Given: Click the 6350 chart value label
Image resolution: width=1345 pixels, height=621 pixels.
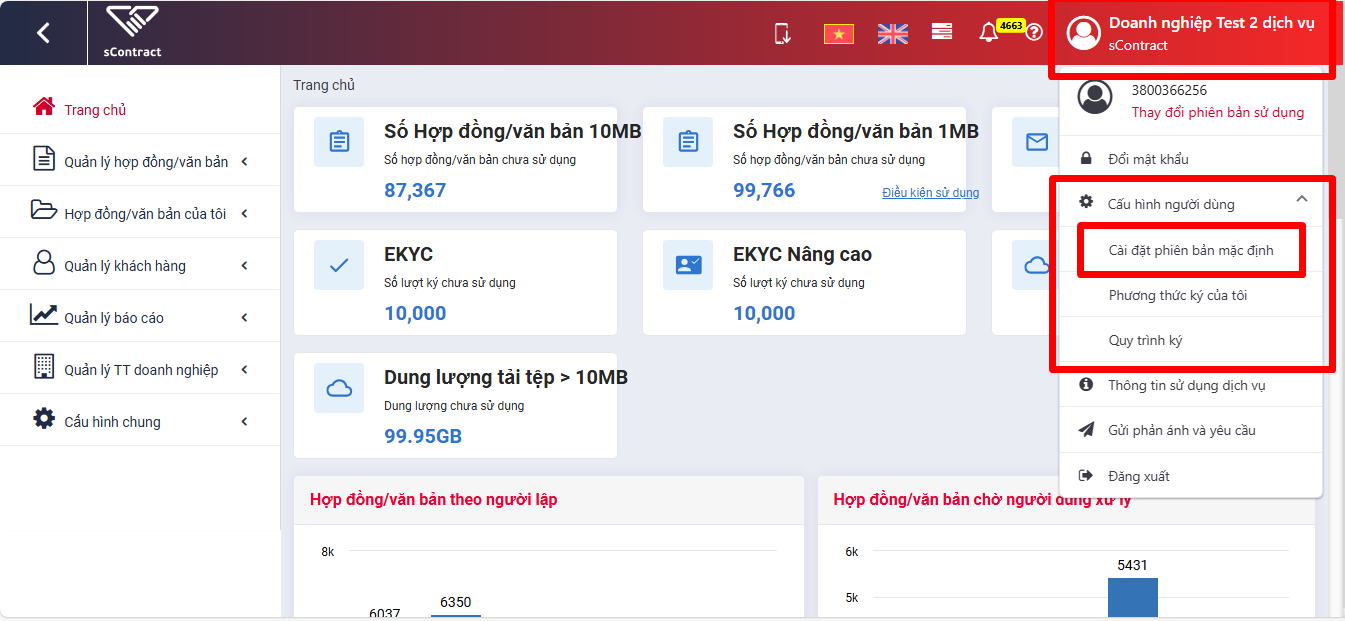Looking at the screenshot, I should pyautogui.click(x=455, y=602).
